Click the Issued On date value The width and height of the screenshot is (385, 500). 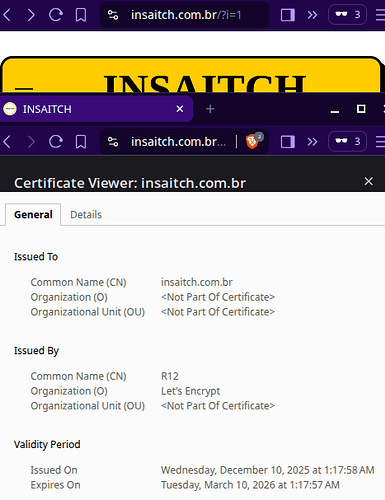tap(267, 470)
